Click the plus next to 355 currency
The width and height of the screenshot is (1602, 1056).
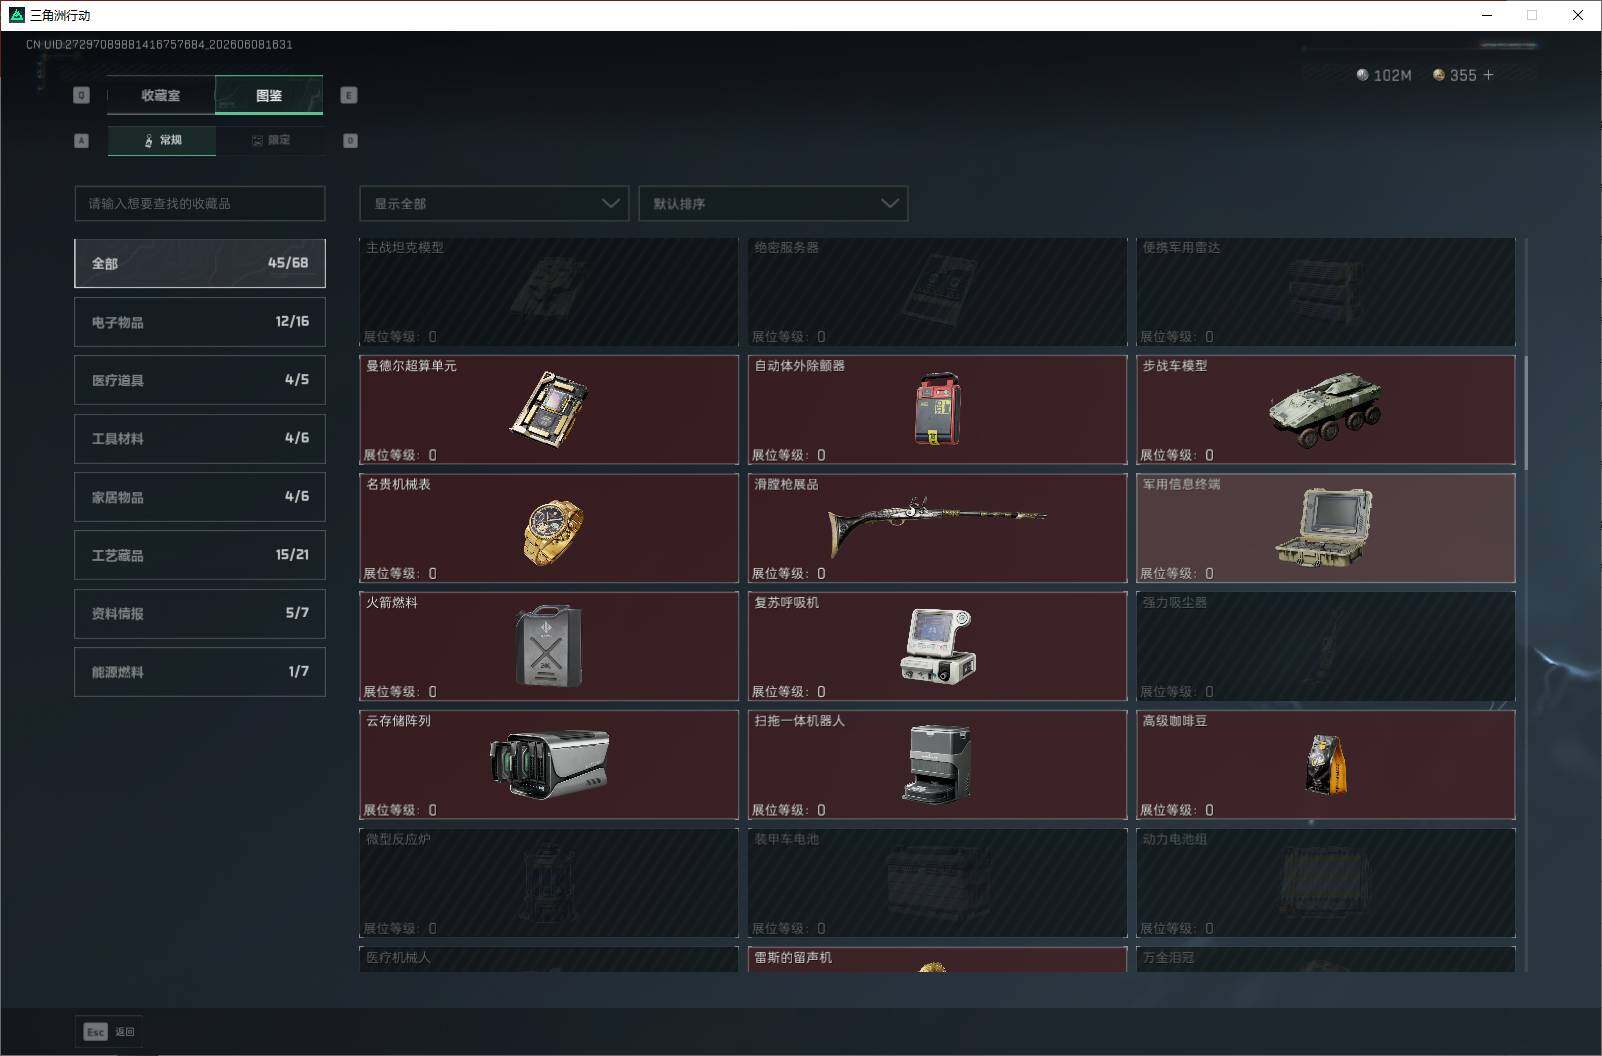(x=1488, y=75)
